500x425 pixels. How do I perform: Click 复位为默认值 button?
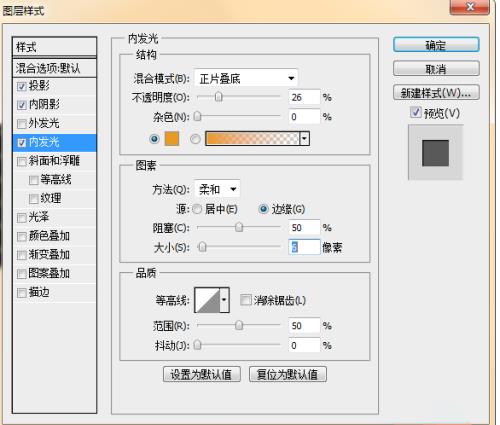click(288, 374)
